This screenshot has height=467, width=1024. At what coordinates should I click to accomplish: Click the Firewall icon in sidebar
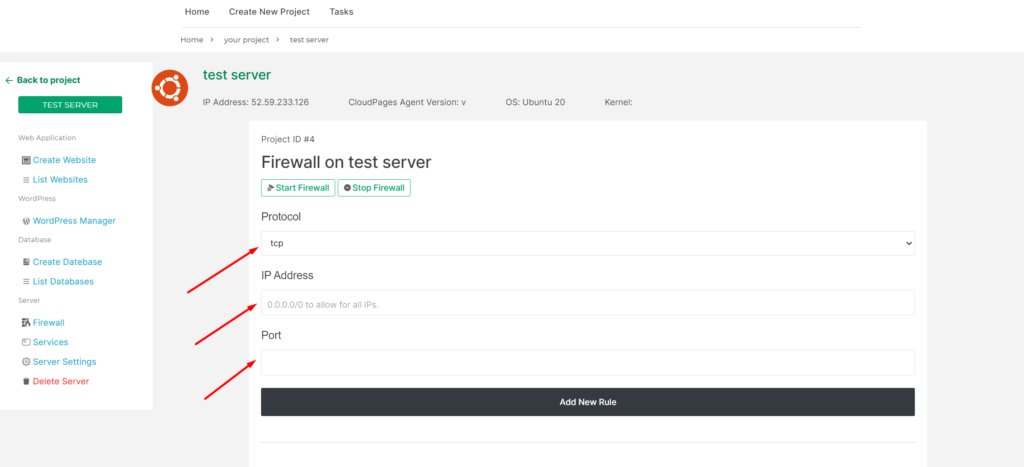coord(26,323)
